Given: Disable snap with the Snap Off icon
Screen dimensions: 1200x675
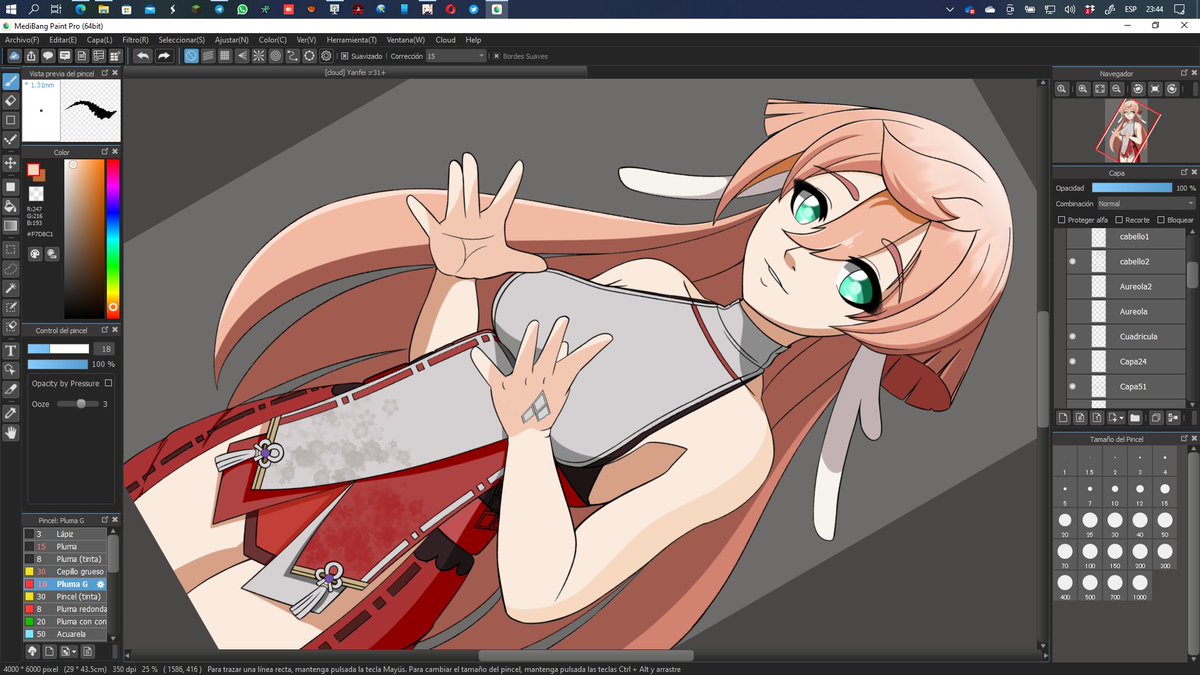Looking at the screenshot, I should click(192, 56).
